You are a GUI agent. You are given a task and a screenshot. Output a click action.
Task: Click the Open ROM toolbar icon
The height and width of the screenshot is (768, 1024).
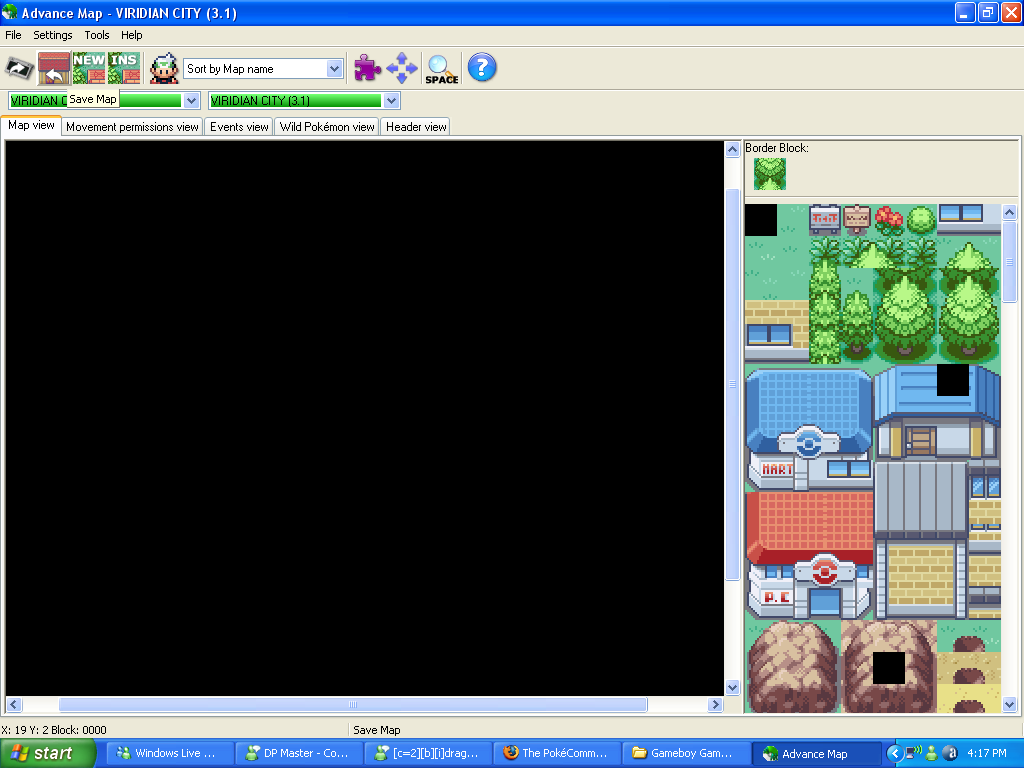click(x=20, y=68)
